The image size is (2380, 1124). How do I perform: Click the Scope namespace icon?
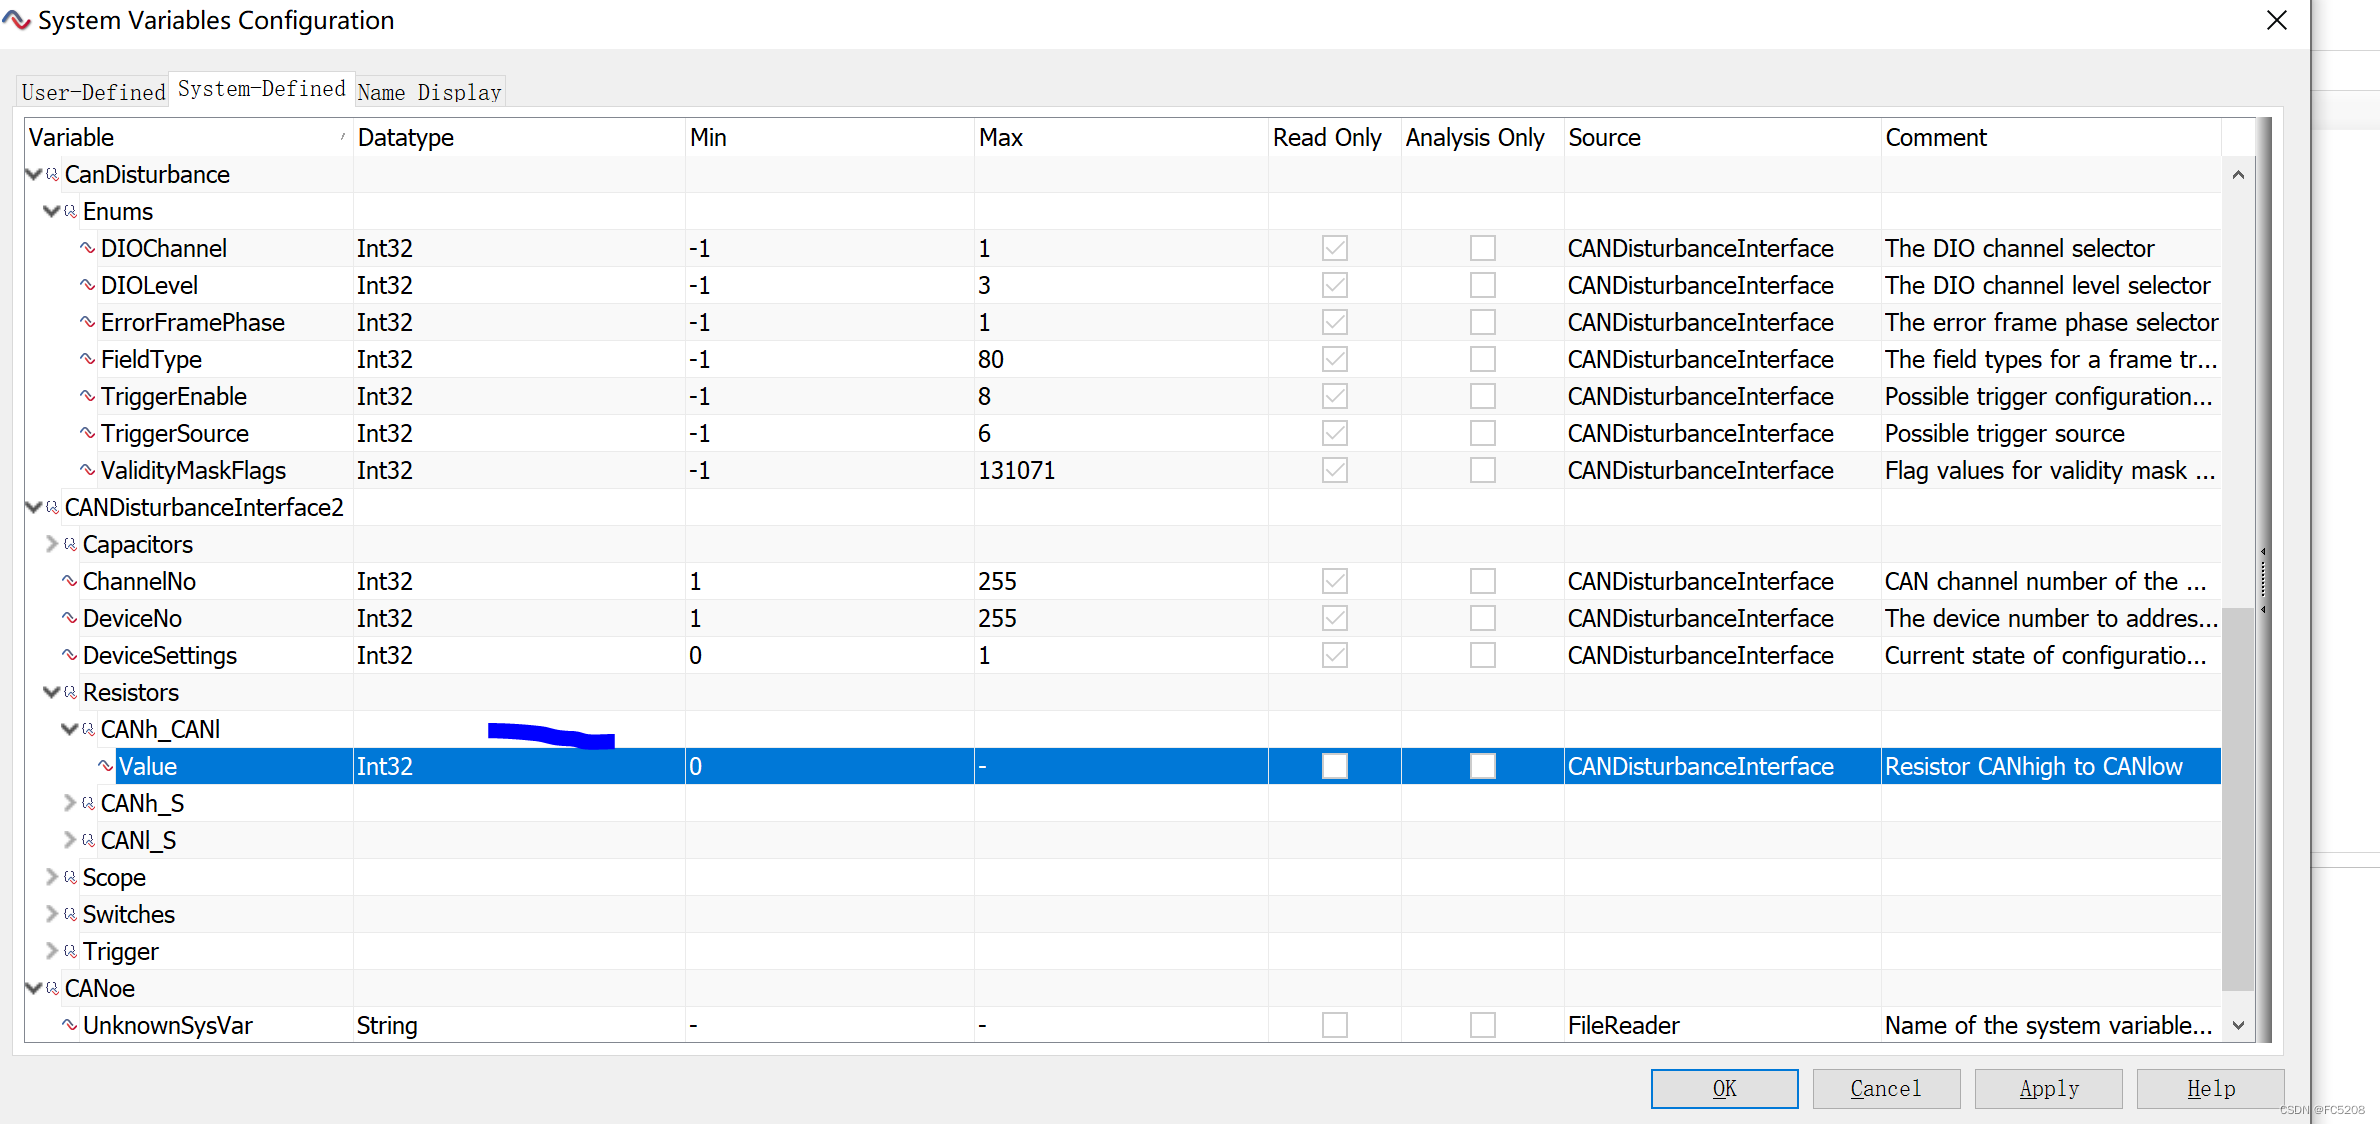point(70,877)
